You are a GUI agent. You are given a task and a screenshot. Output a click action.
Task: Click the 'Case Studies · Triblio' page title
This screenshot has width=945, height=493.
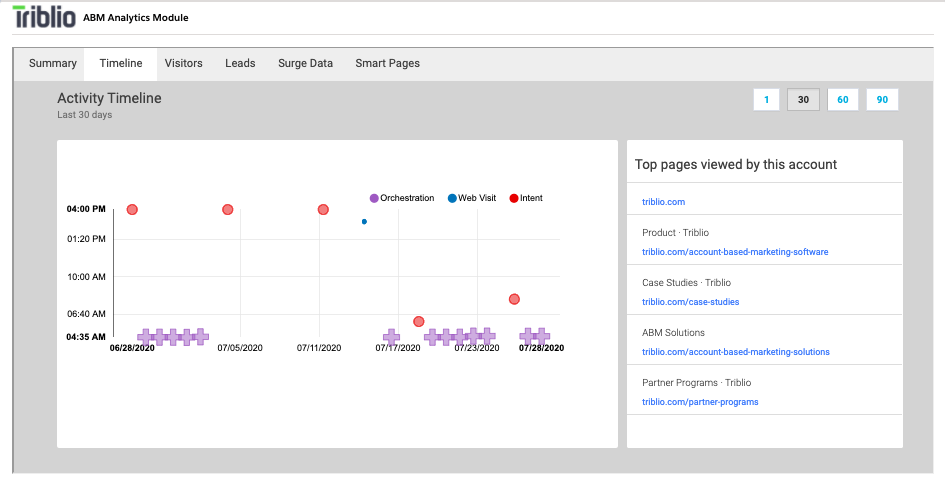pos(686,283)
